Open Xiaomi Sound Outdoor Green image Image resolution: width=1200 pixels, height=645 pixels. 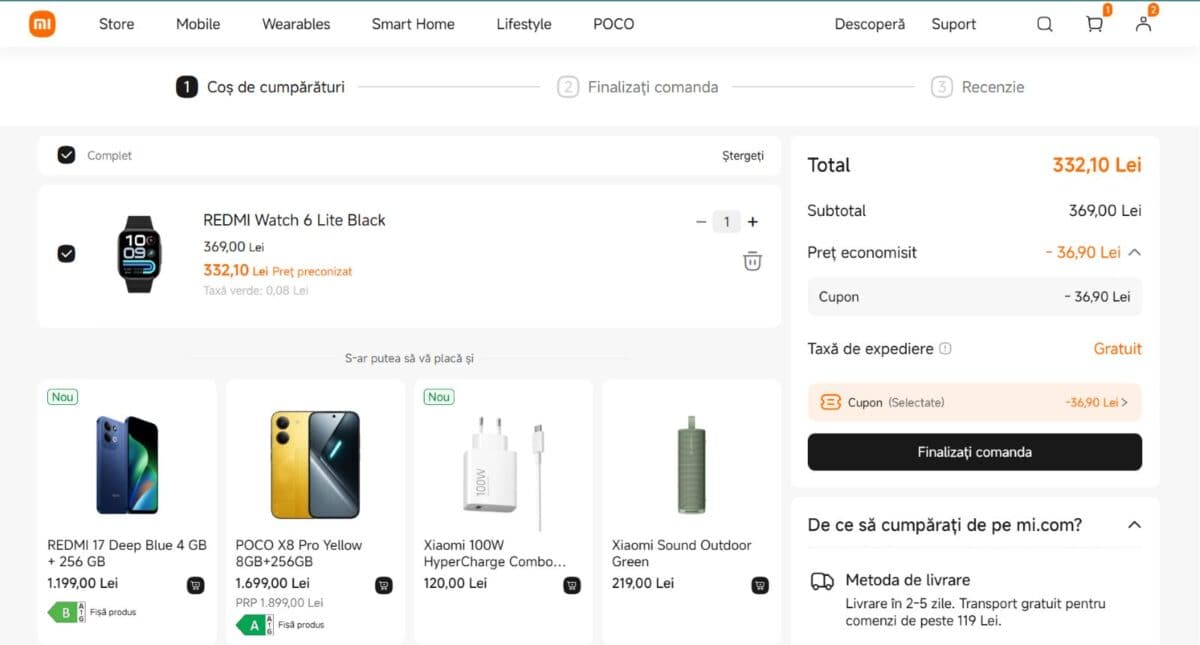691,465
